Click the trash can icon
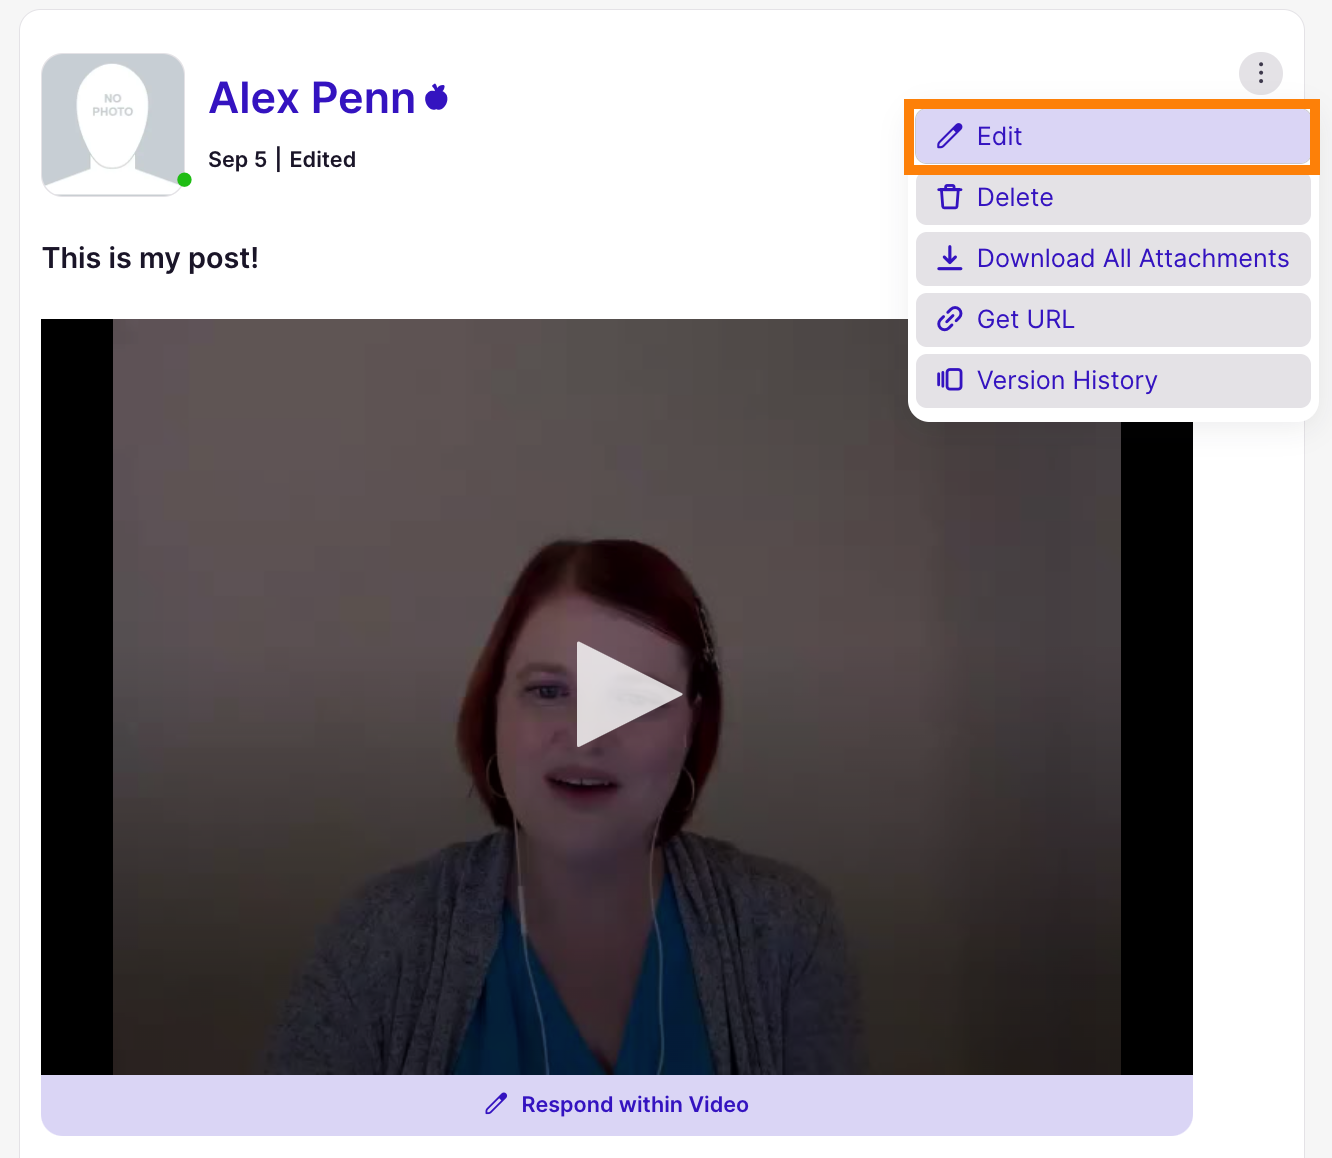Viewport: 1332px width, 1158px height. pyautogui.click(x=949, y=197)
